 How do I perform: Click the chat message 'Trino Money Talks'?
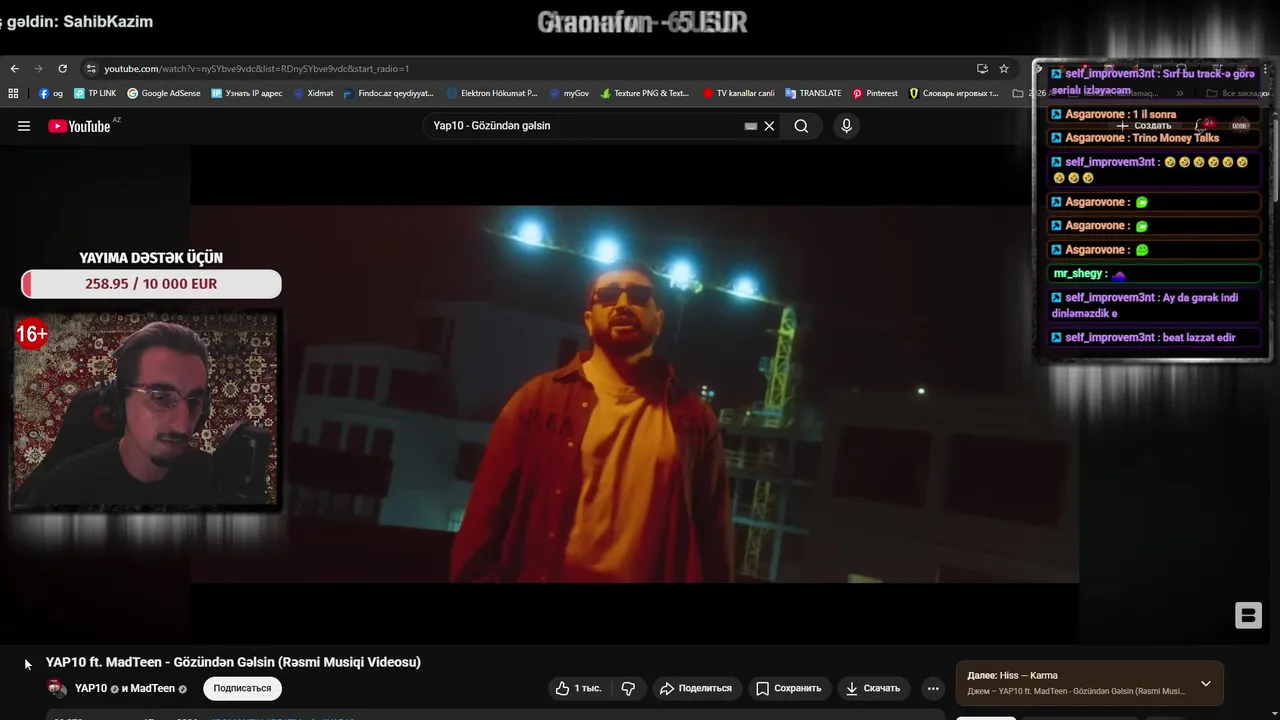pos(1153,138)
